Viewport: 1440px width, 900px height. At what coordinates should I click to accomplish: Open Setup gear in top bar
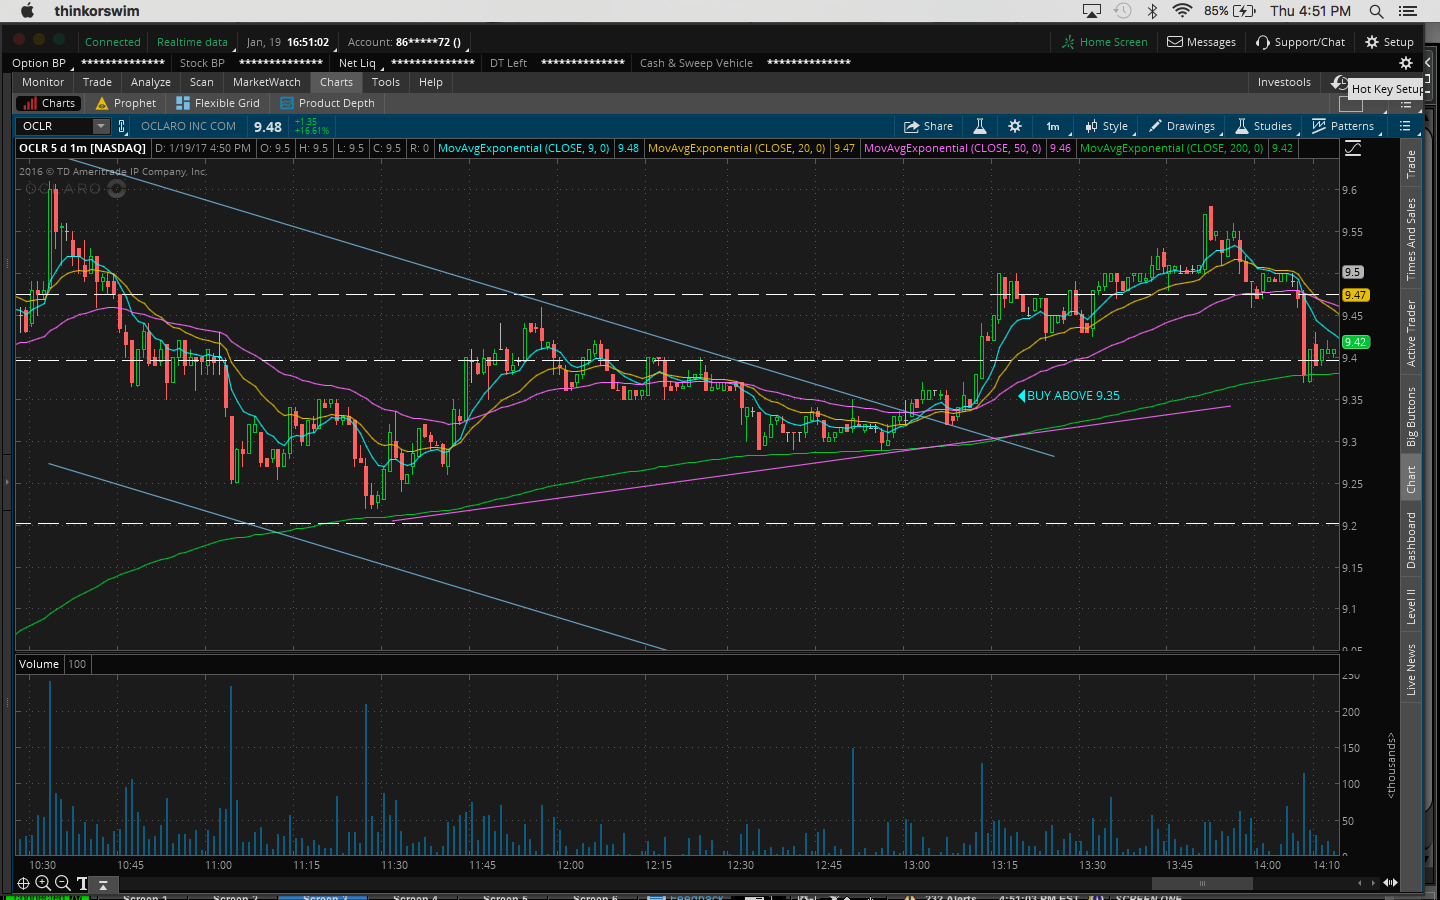1389,42
